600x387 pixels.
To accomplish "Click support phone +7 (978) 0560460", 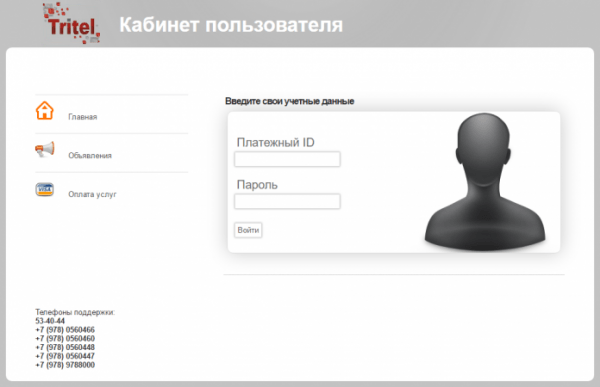I will coord(65,338).
